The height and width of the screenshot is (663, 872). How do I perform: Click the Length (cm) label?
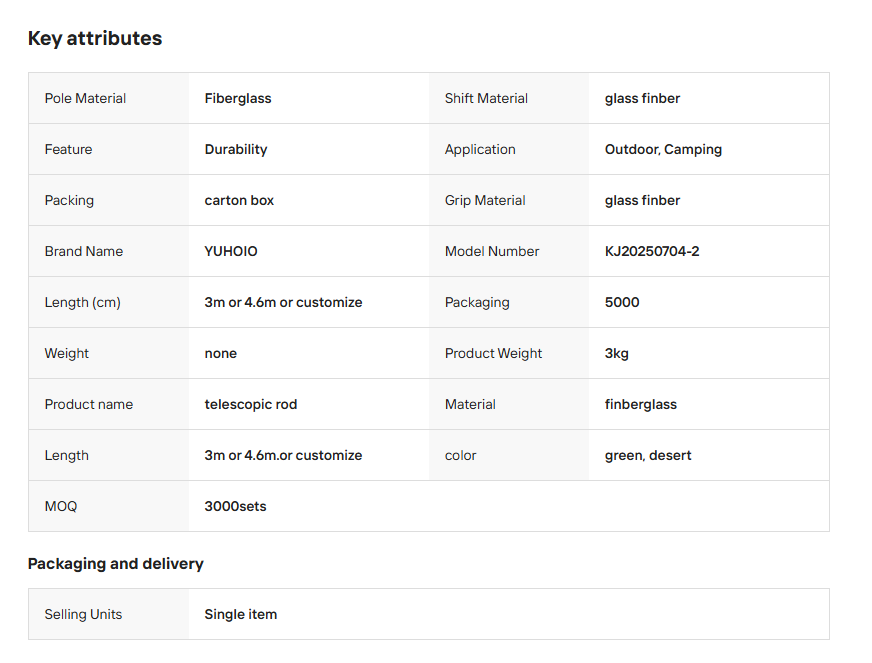[82, 302]
